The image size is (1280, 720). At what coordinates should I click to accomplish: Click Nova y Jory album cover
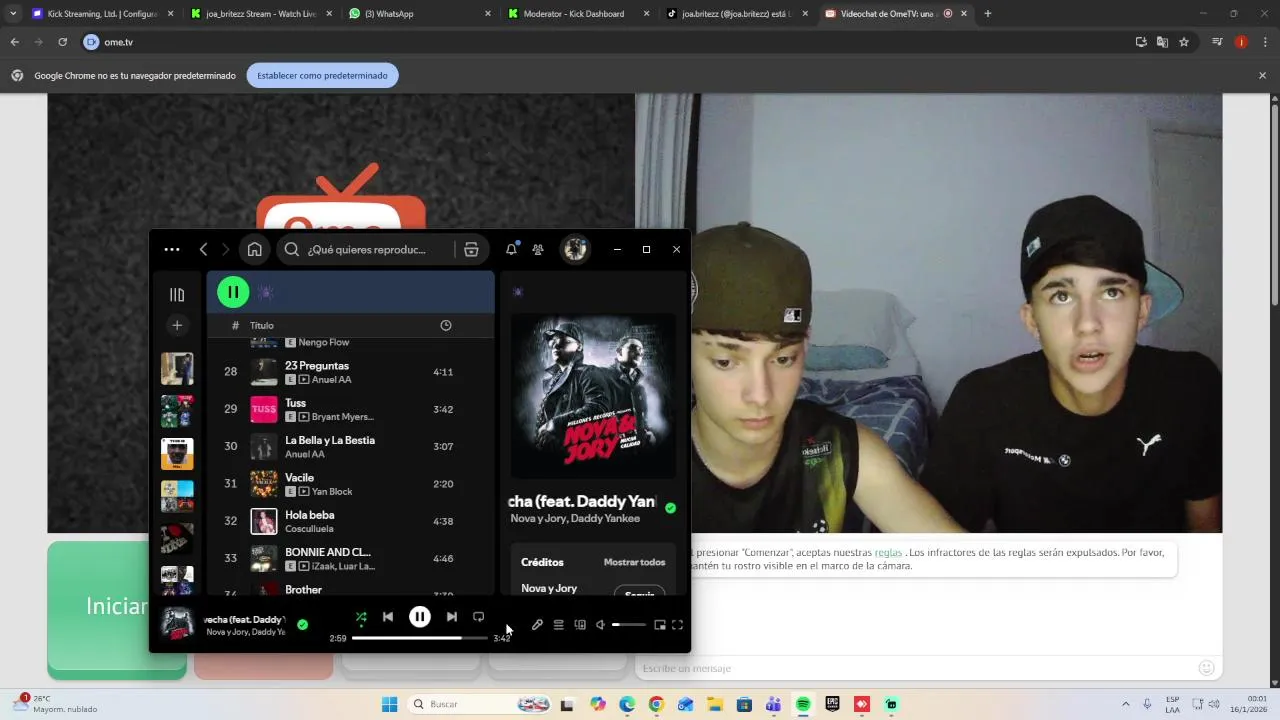coord(594,397)
